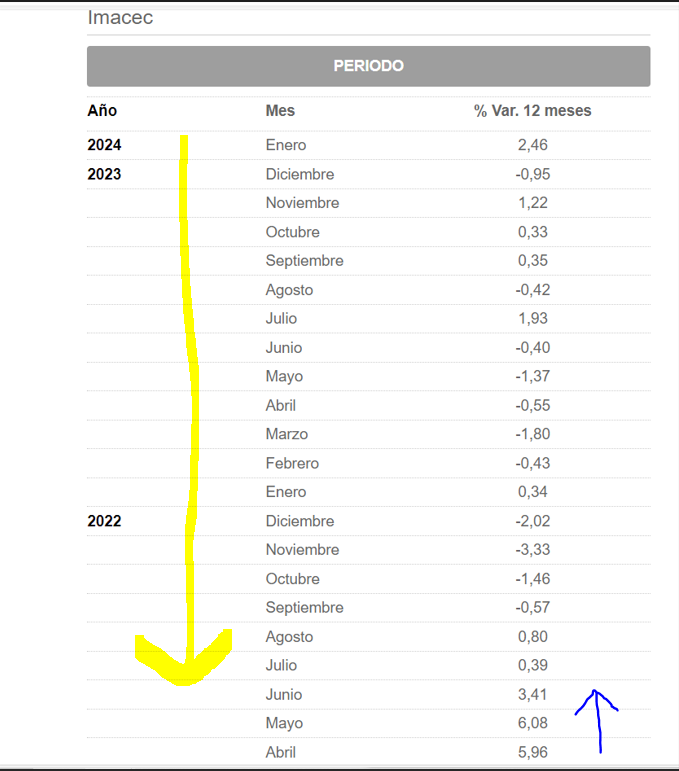Click the Mes column header
Image resolution: width=679 pixels, height=771 pixels.
pyautogui.click(x=280, y=111)
